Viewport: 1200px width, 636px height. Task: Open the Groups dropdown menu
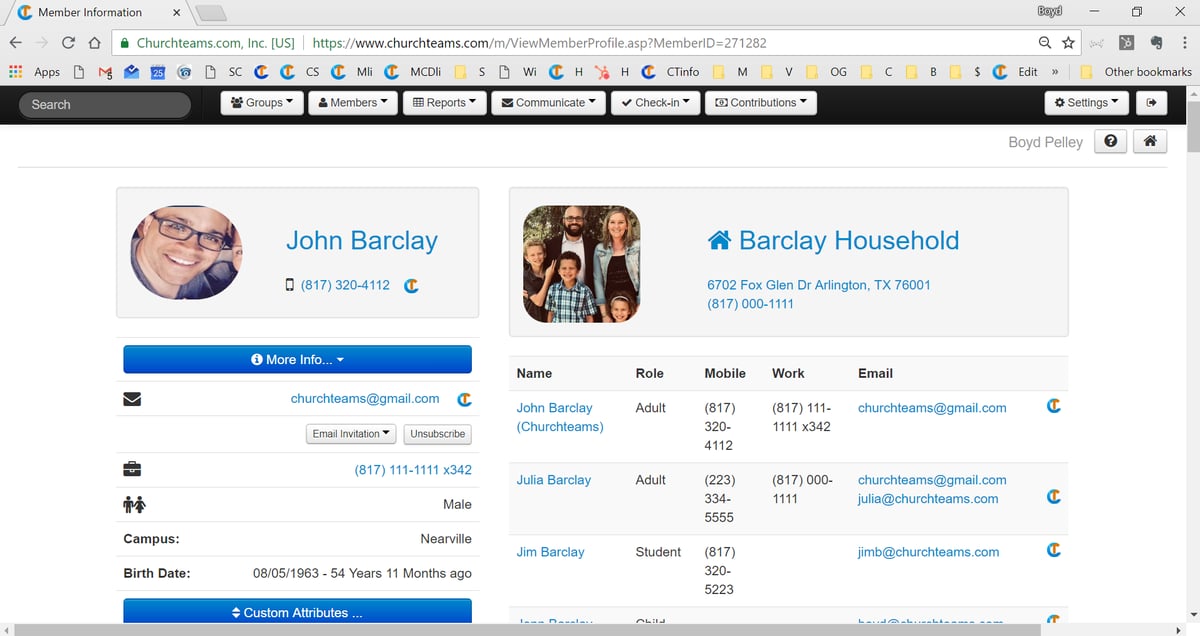pos(262,103)
